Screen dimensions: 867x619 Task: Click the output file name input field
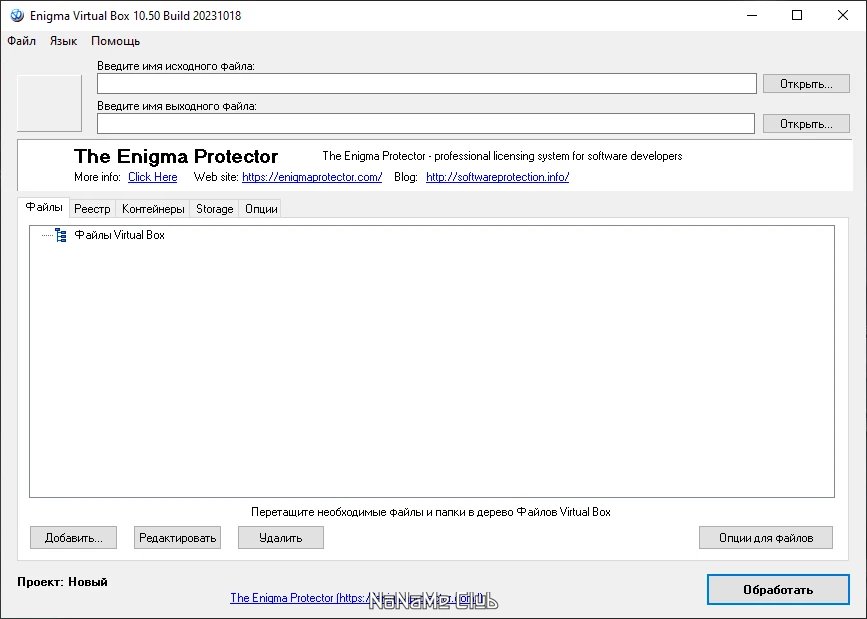pyautogui.click(x=426, y=123)
